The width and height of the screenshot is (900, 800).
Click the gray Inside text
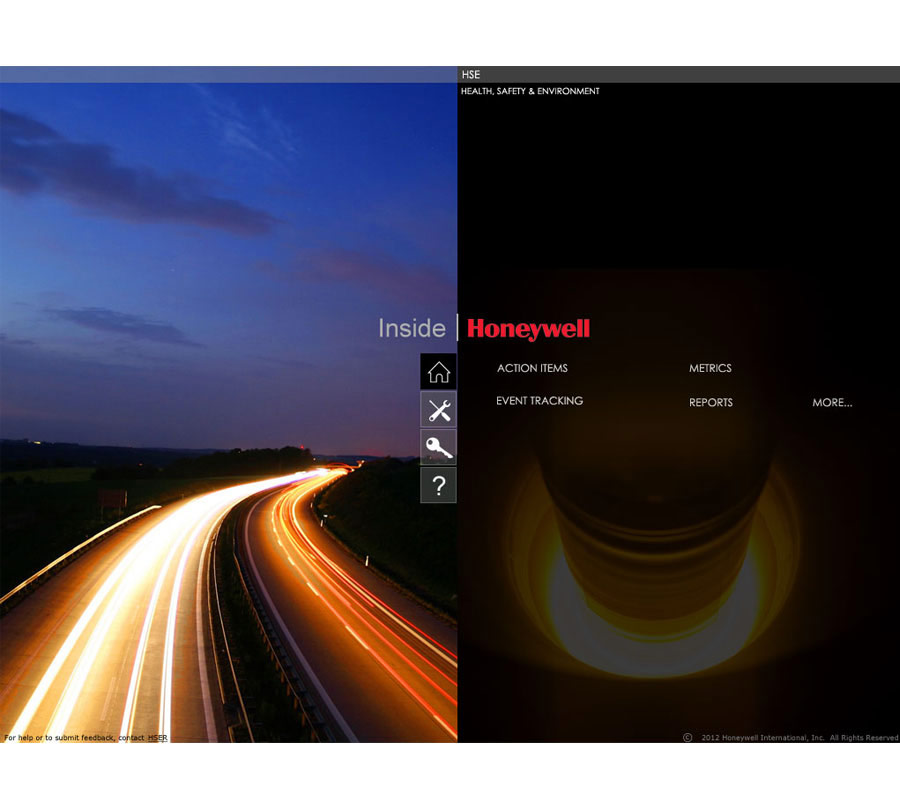tap(411, 328)
